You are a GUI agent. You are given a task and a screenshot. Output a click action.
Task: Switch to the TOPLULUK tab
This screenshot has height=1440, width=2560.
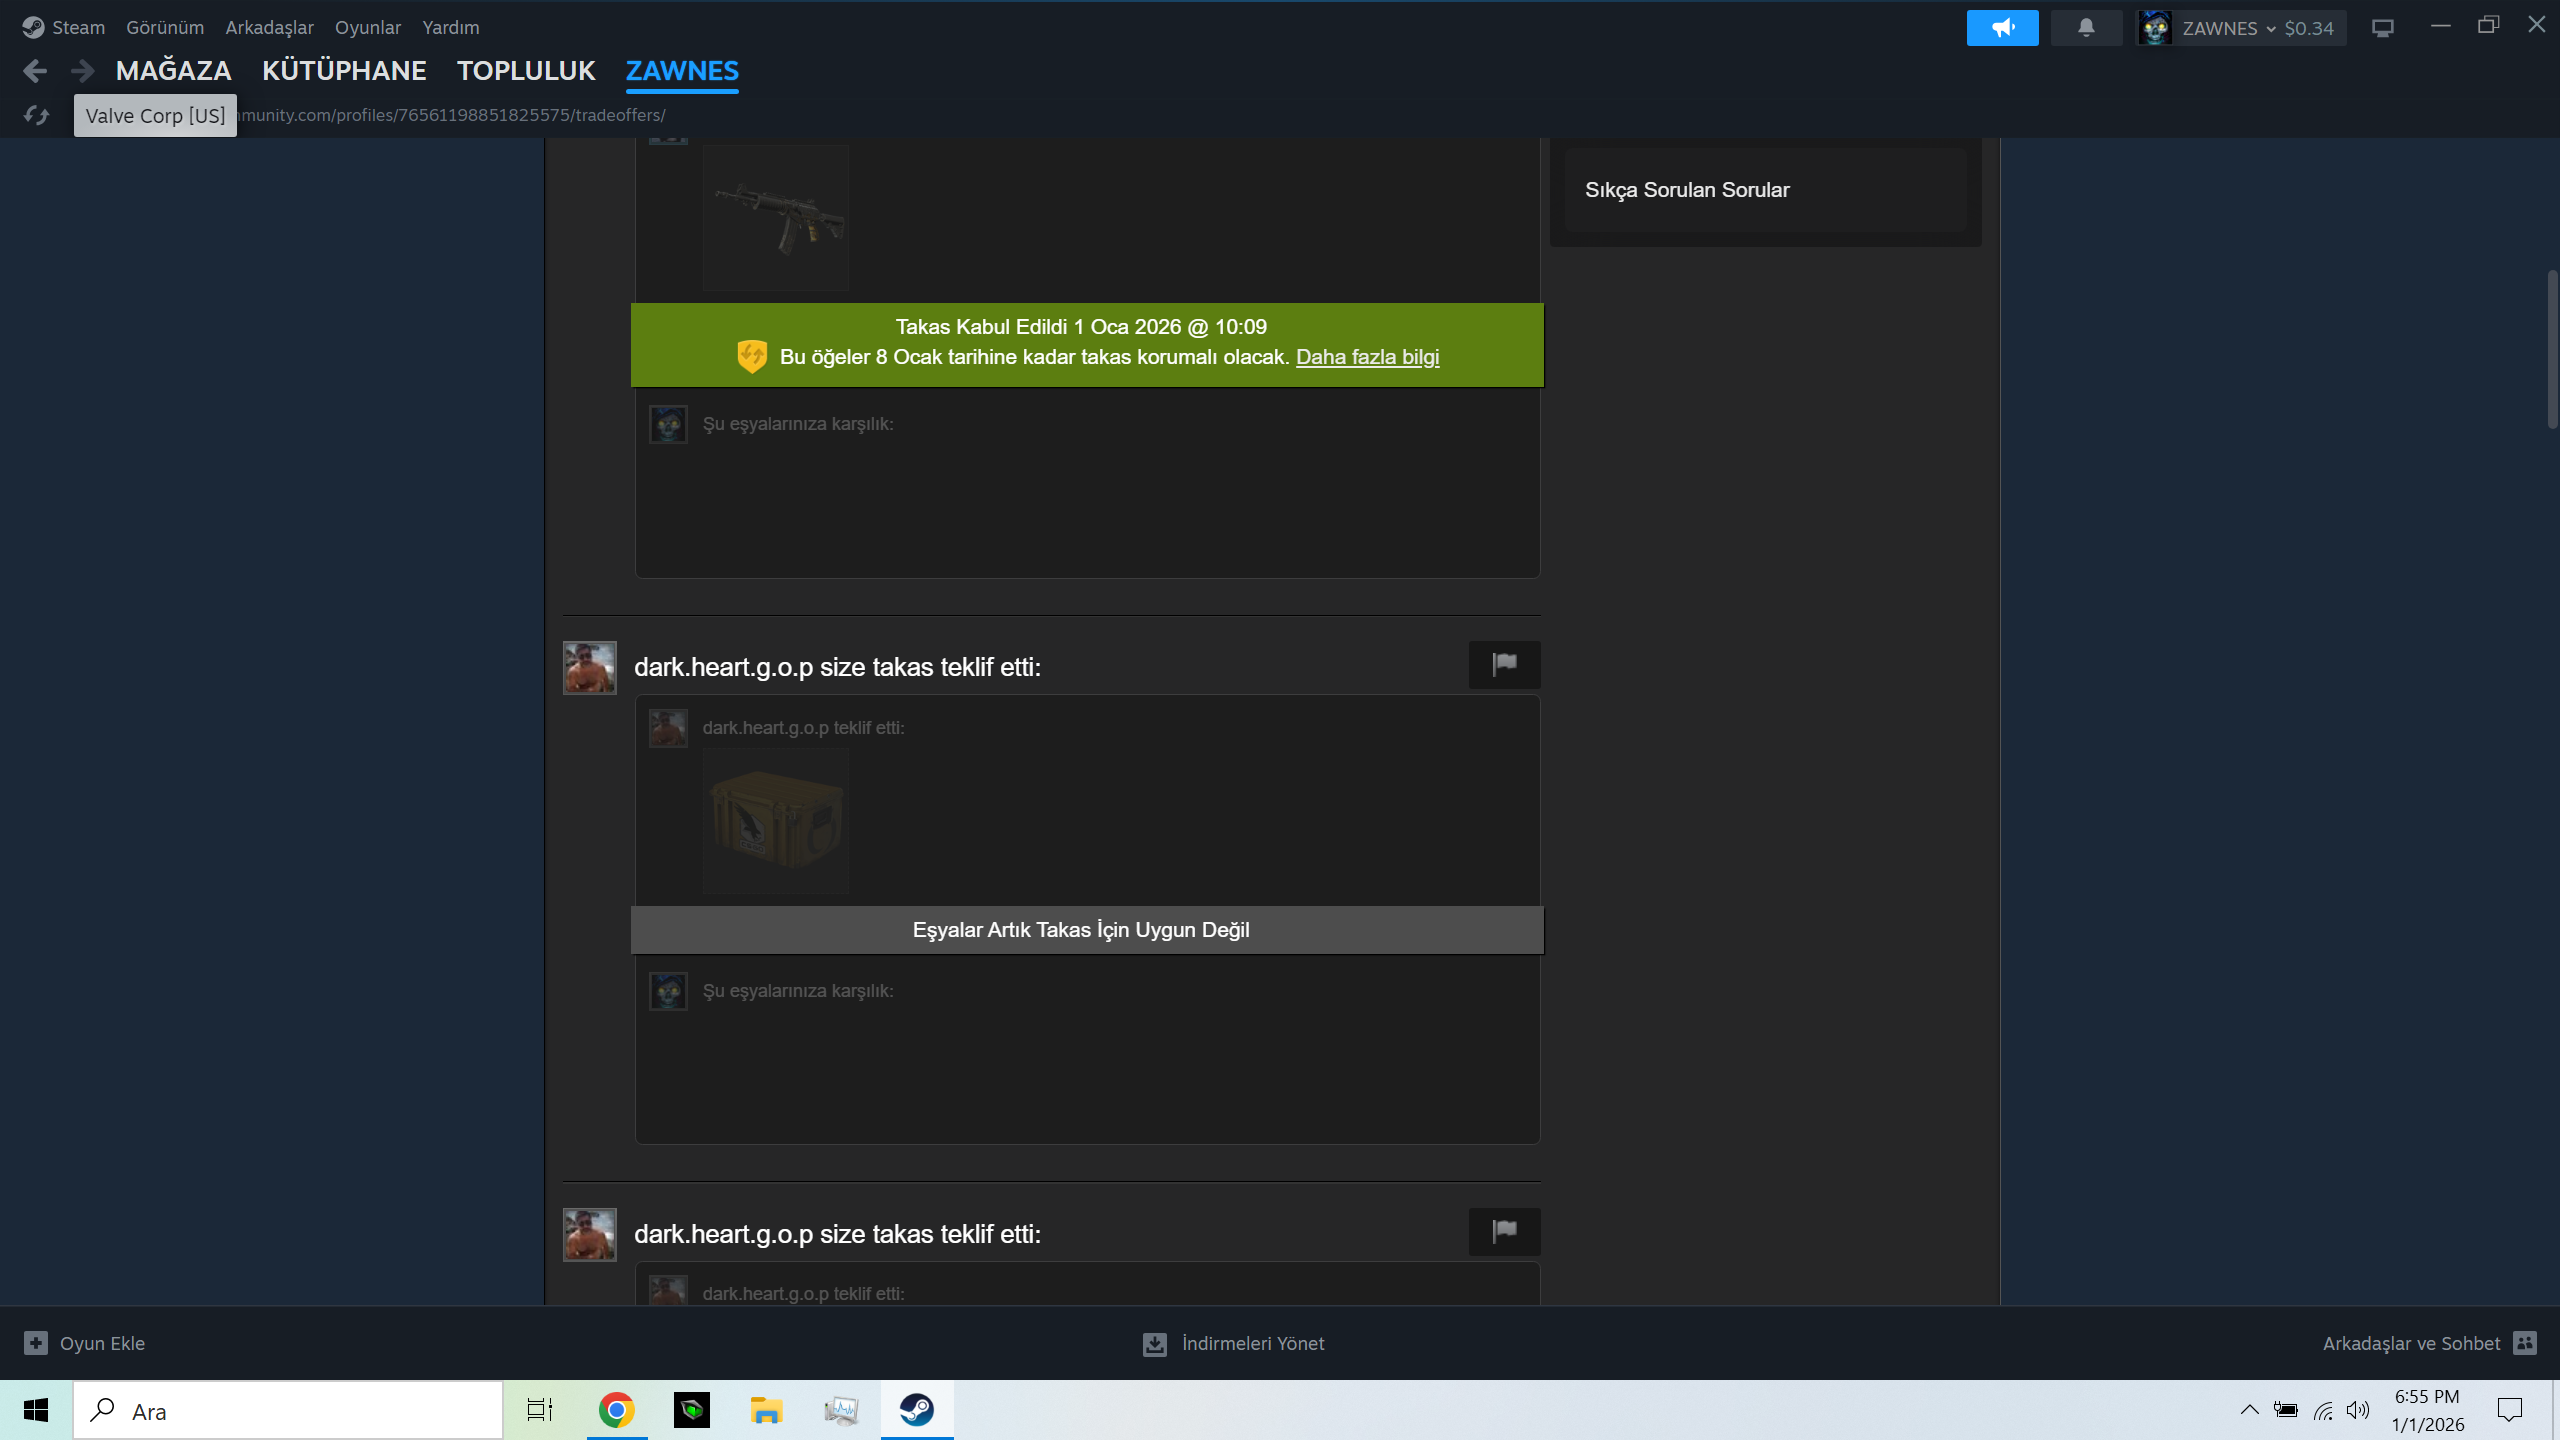526,71
